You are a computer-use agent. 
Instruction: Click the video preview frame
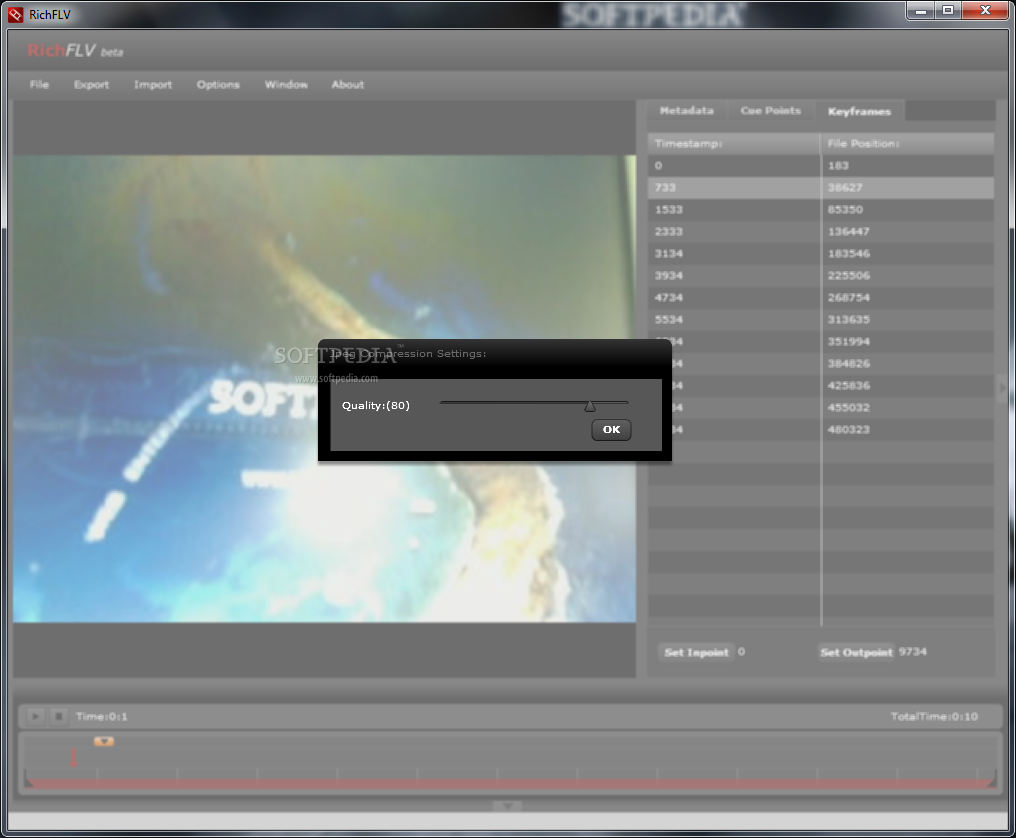pyautogui.click(x=324, y=388)
